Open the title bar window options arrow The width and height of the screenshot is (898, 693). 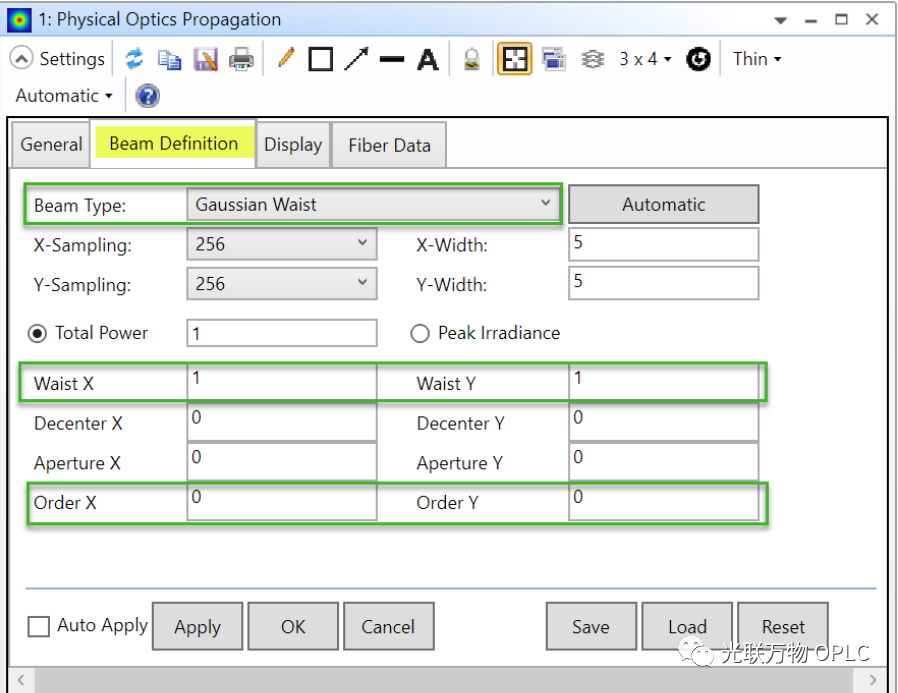click(x=780, y=20)
